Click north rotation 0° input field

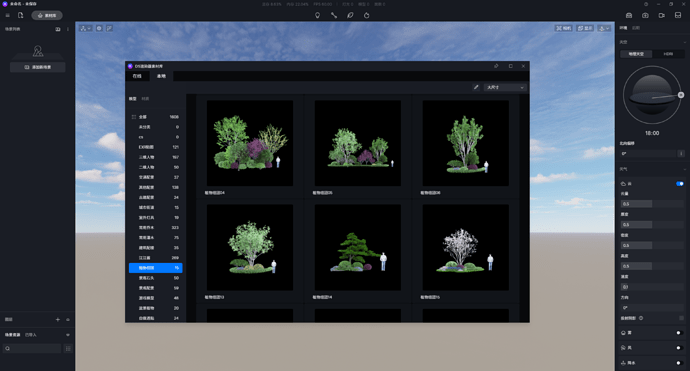648,154
